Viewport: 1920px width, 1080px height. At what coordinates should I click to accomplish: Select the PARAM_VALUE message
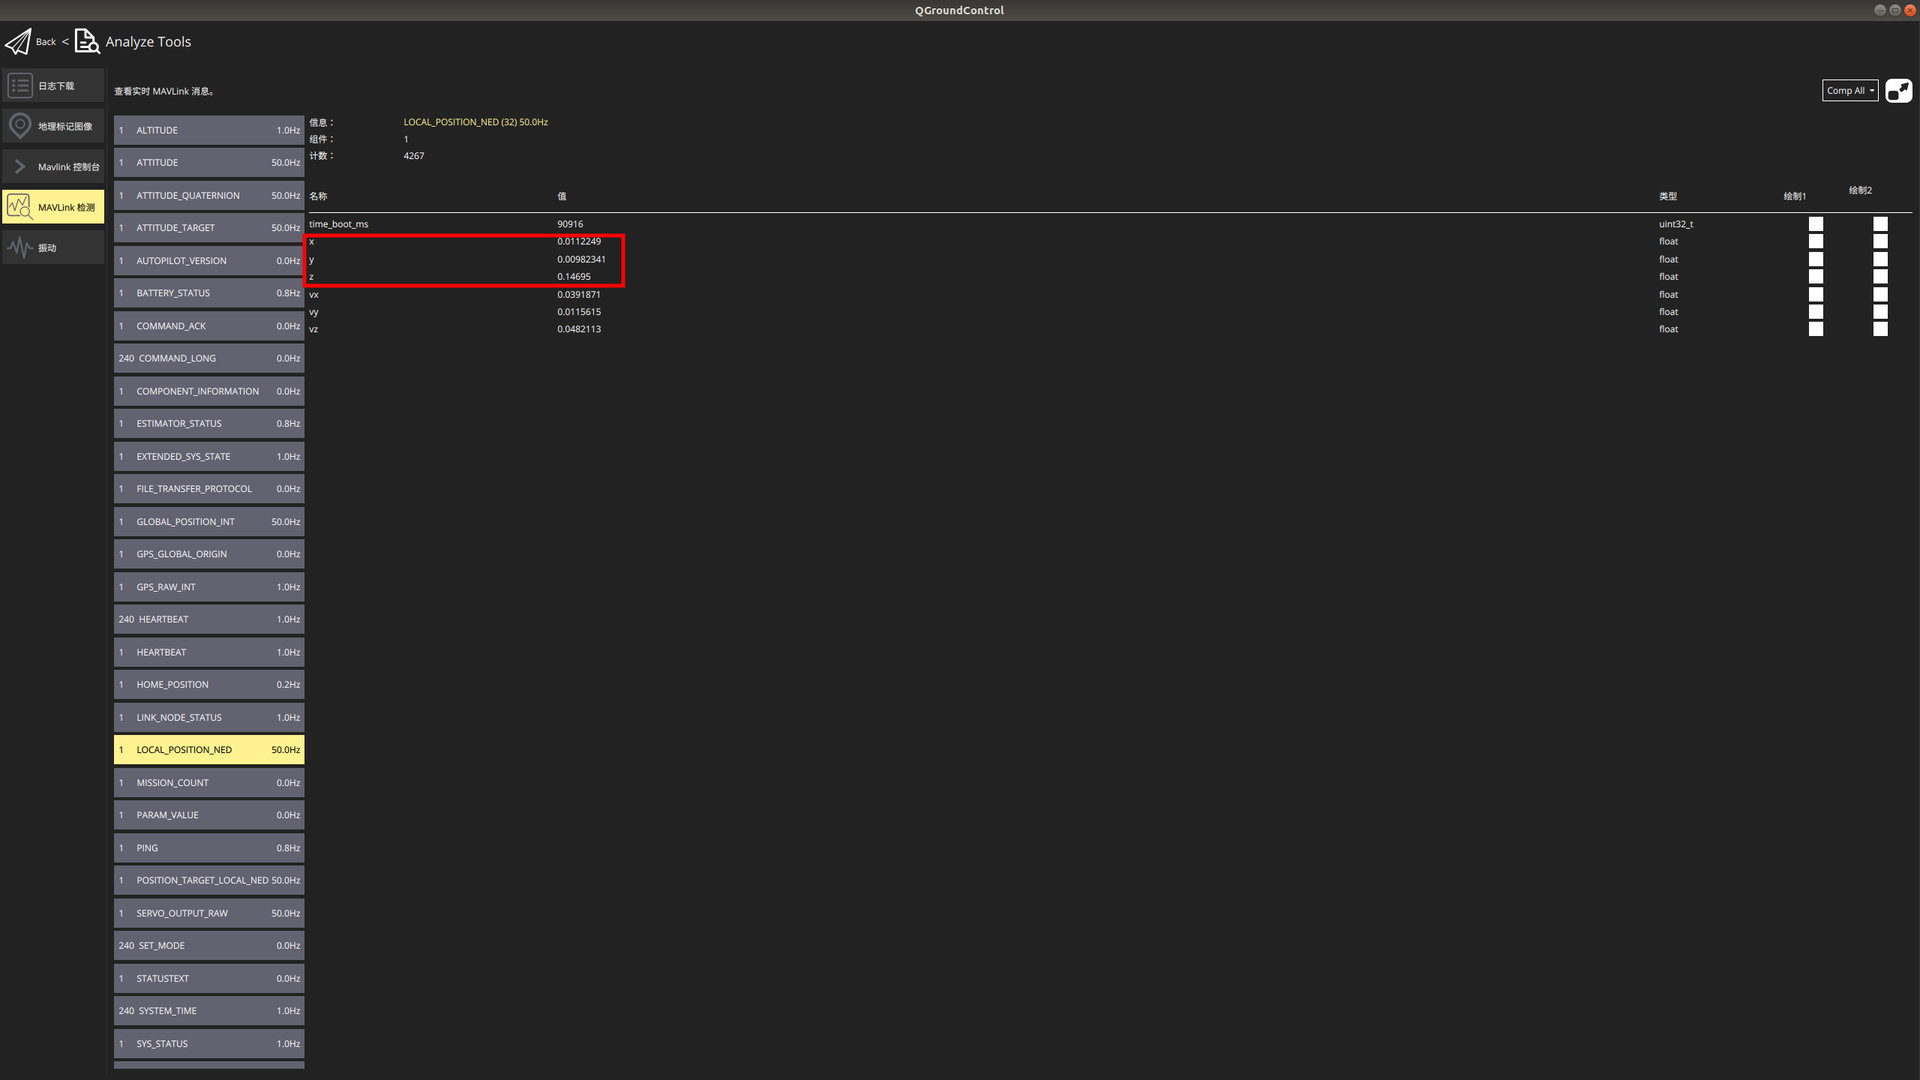(x=209, y=815)
